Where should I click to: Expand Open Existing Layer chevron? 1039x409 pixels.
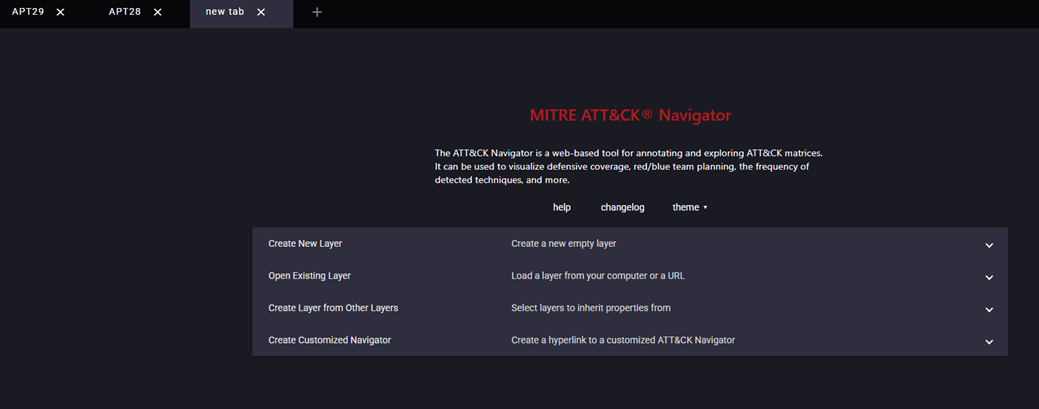click(989, 277)
